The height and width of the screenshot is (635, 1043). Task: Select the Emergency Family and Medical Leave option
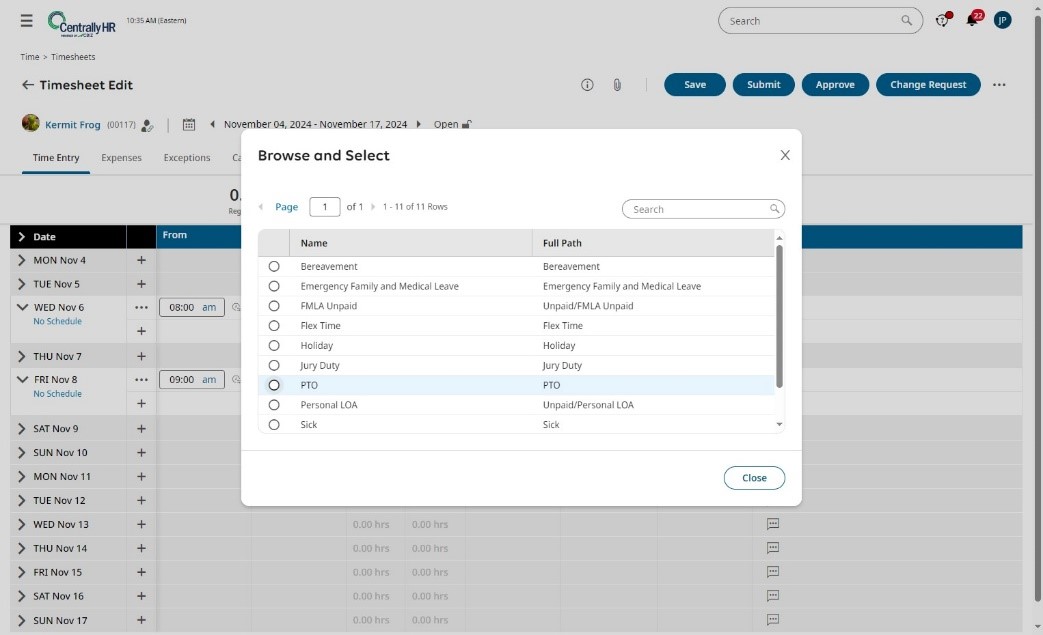click(274, 286)
